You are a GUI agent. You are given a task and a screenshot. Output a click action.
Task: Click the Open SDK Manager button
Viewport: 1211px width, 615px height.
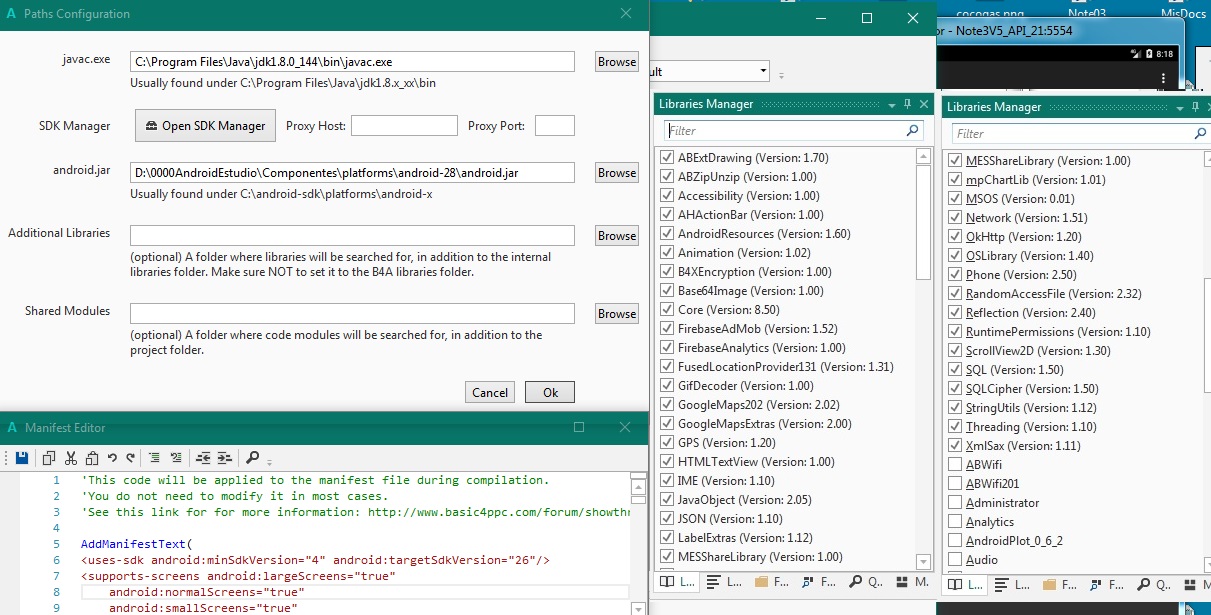204,125
